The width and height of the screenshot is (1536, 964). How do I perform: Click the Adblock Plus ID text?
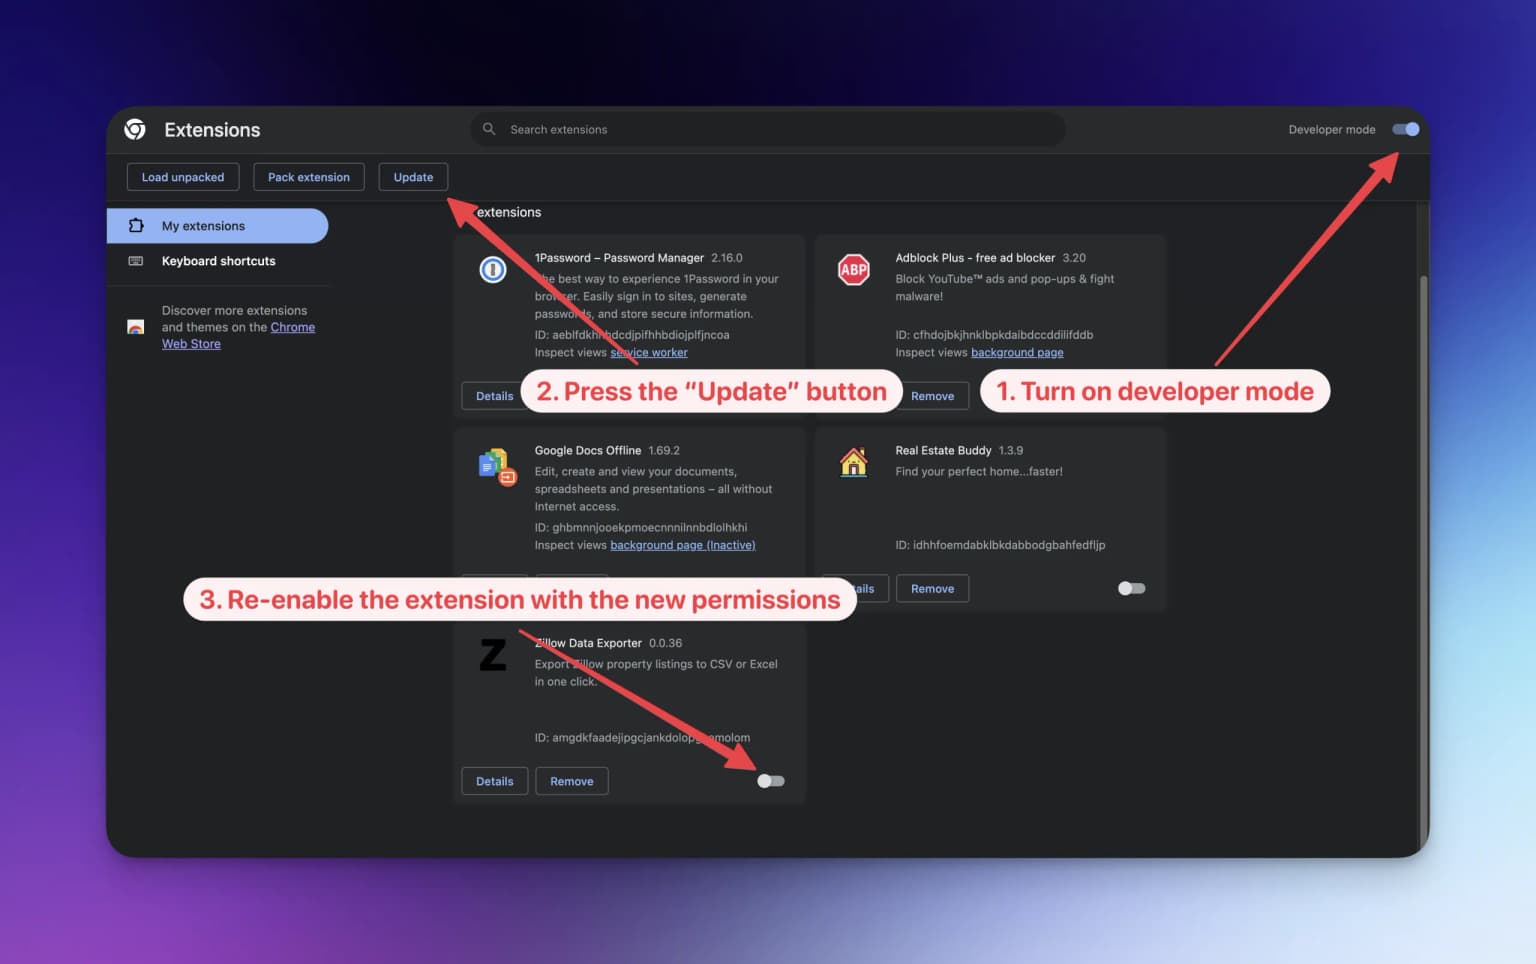click(994, 334)
